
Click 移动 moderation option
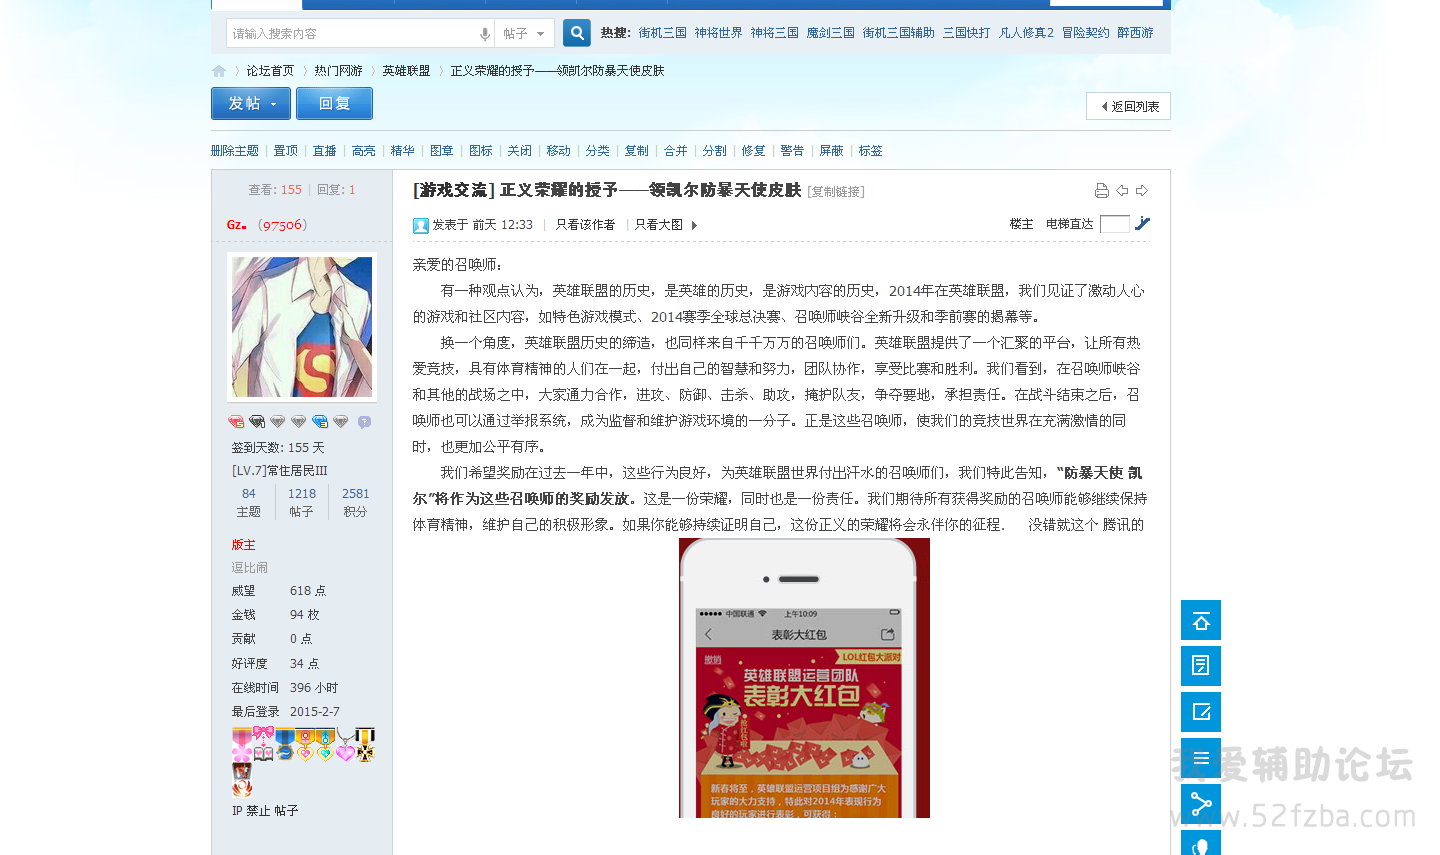pos(559,151)
